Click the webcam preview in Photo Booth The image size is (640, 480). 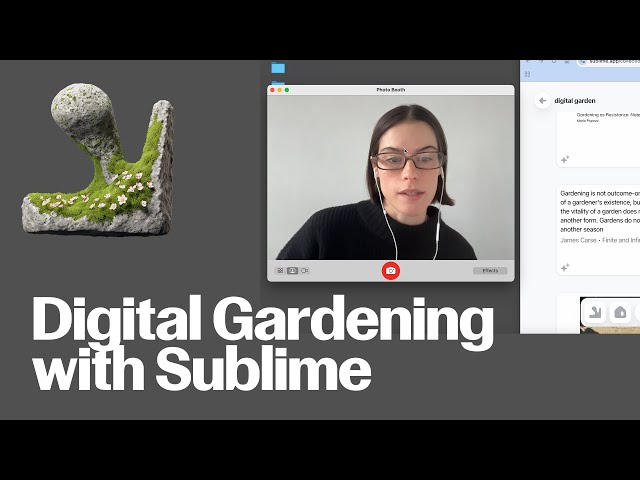391,178
